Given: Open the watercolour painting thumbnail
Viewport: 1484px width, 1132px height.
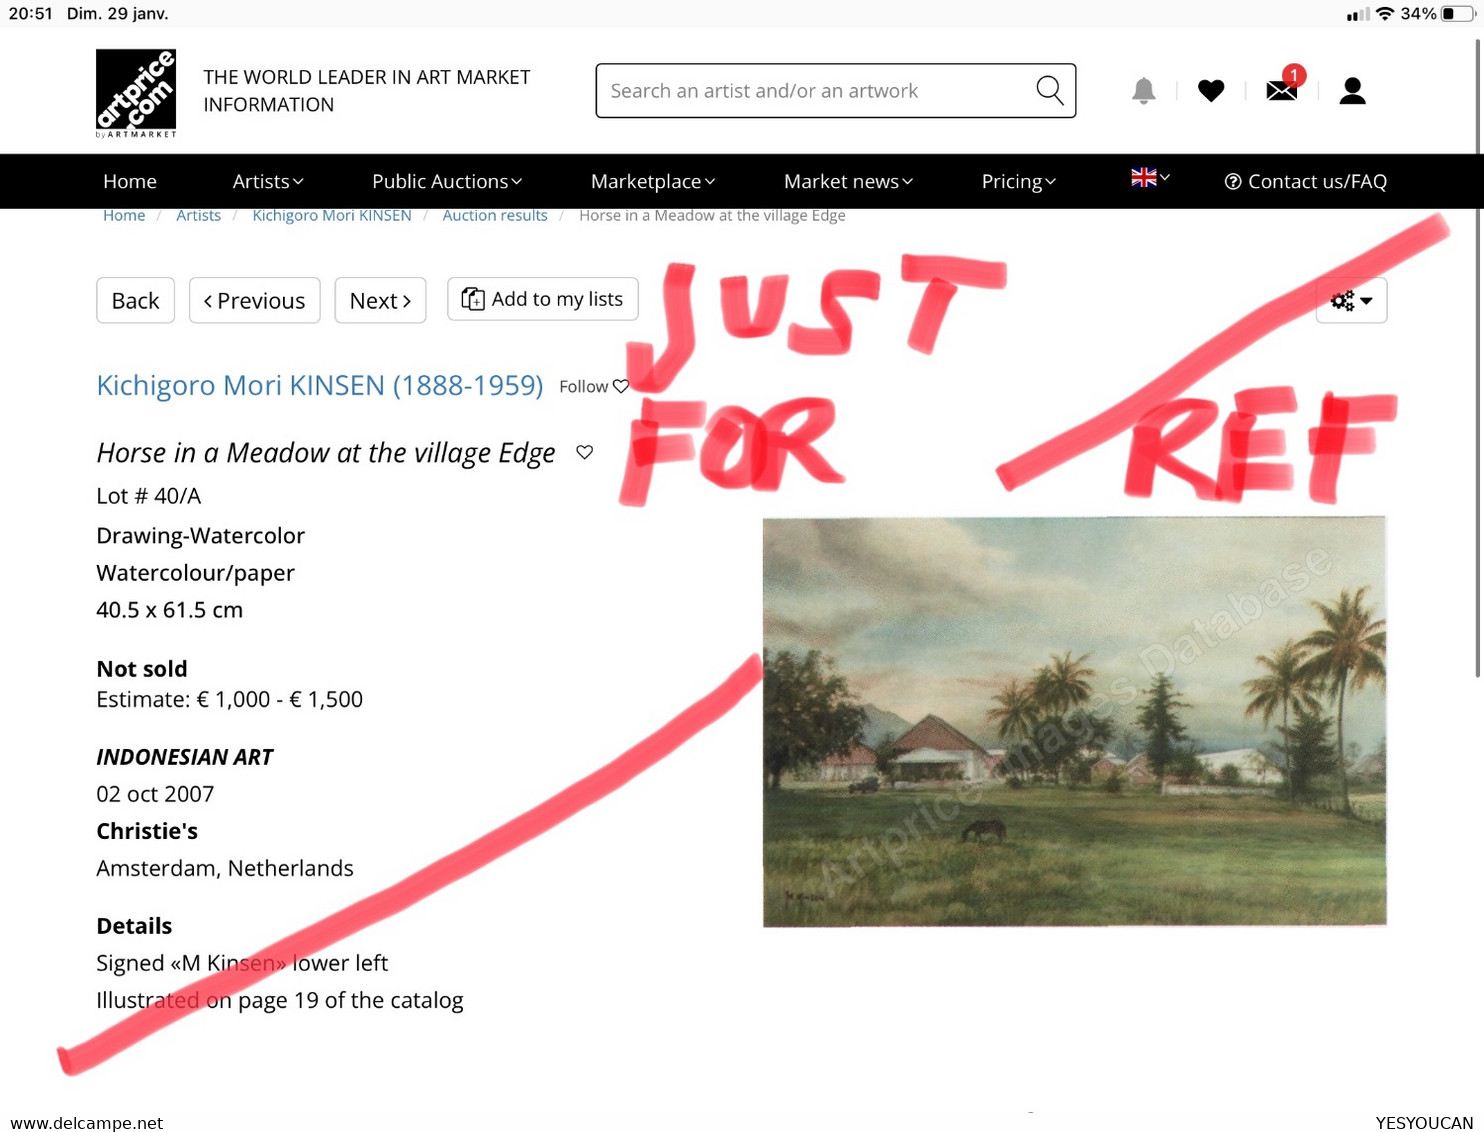Looking at the screenshot, I should click(x=1074, y=722).
